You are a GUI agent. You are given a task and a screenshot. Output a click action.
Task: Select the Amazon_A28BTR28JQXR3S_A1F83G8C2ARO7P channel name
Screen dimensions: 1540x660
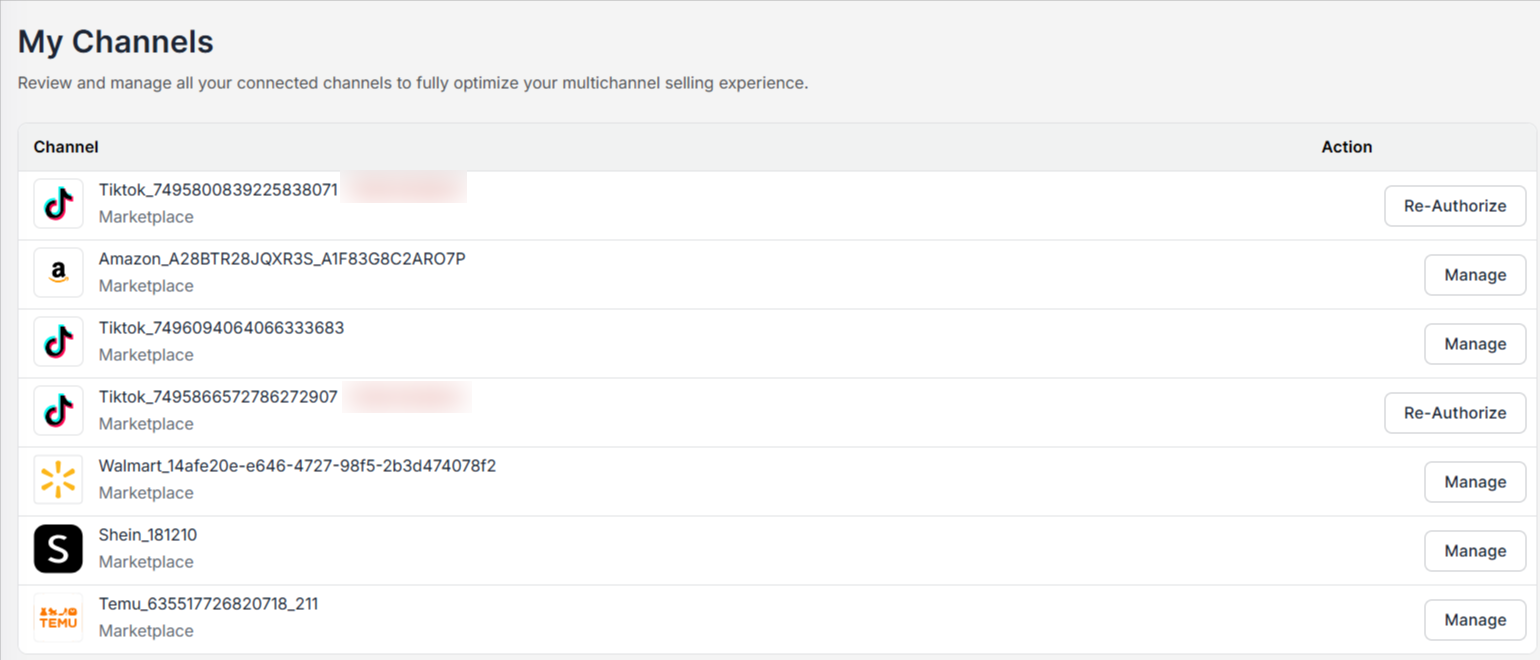tap(282, 259)
